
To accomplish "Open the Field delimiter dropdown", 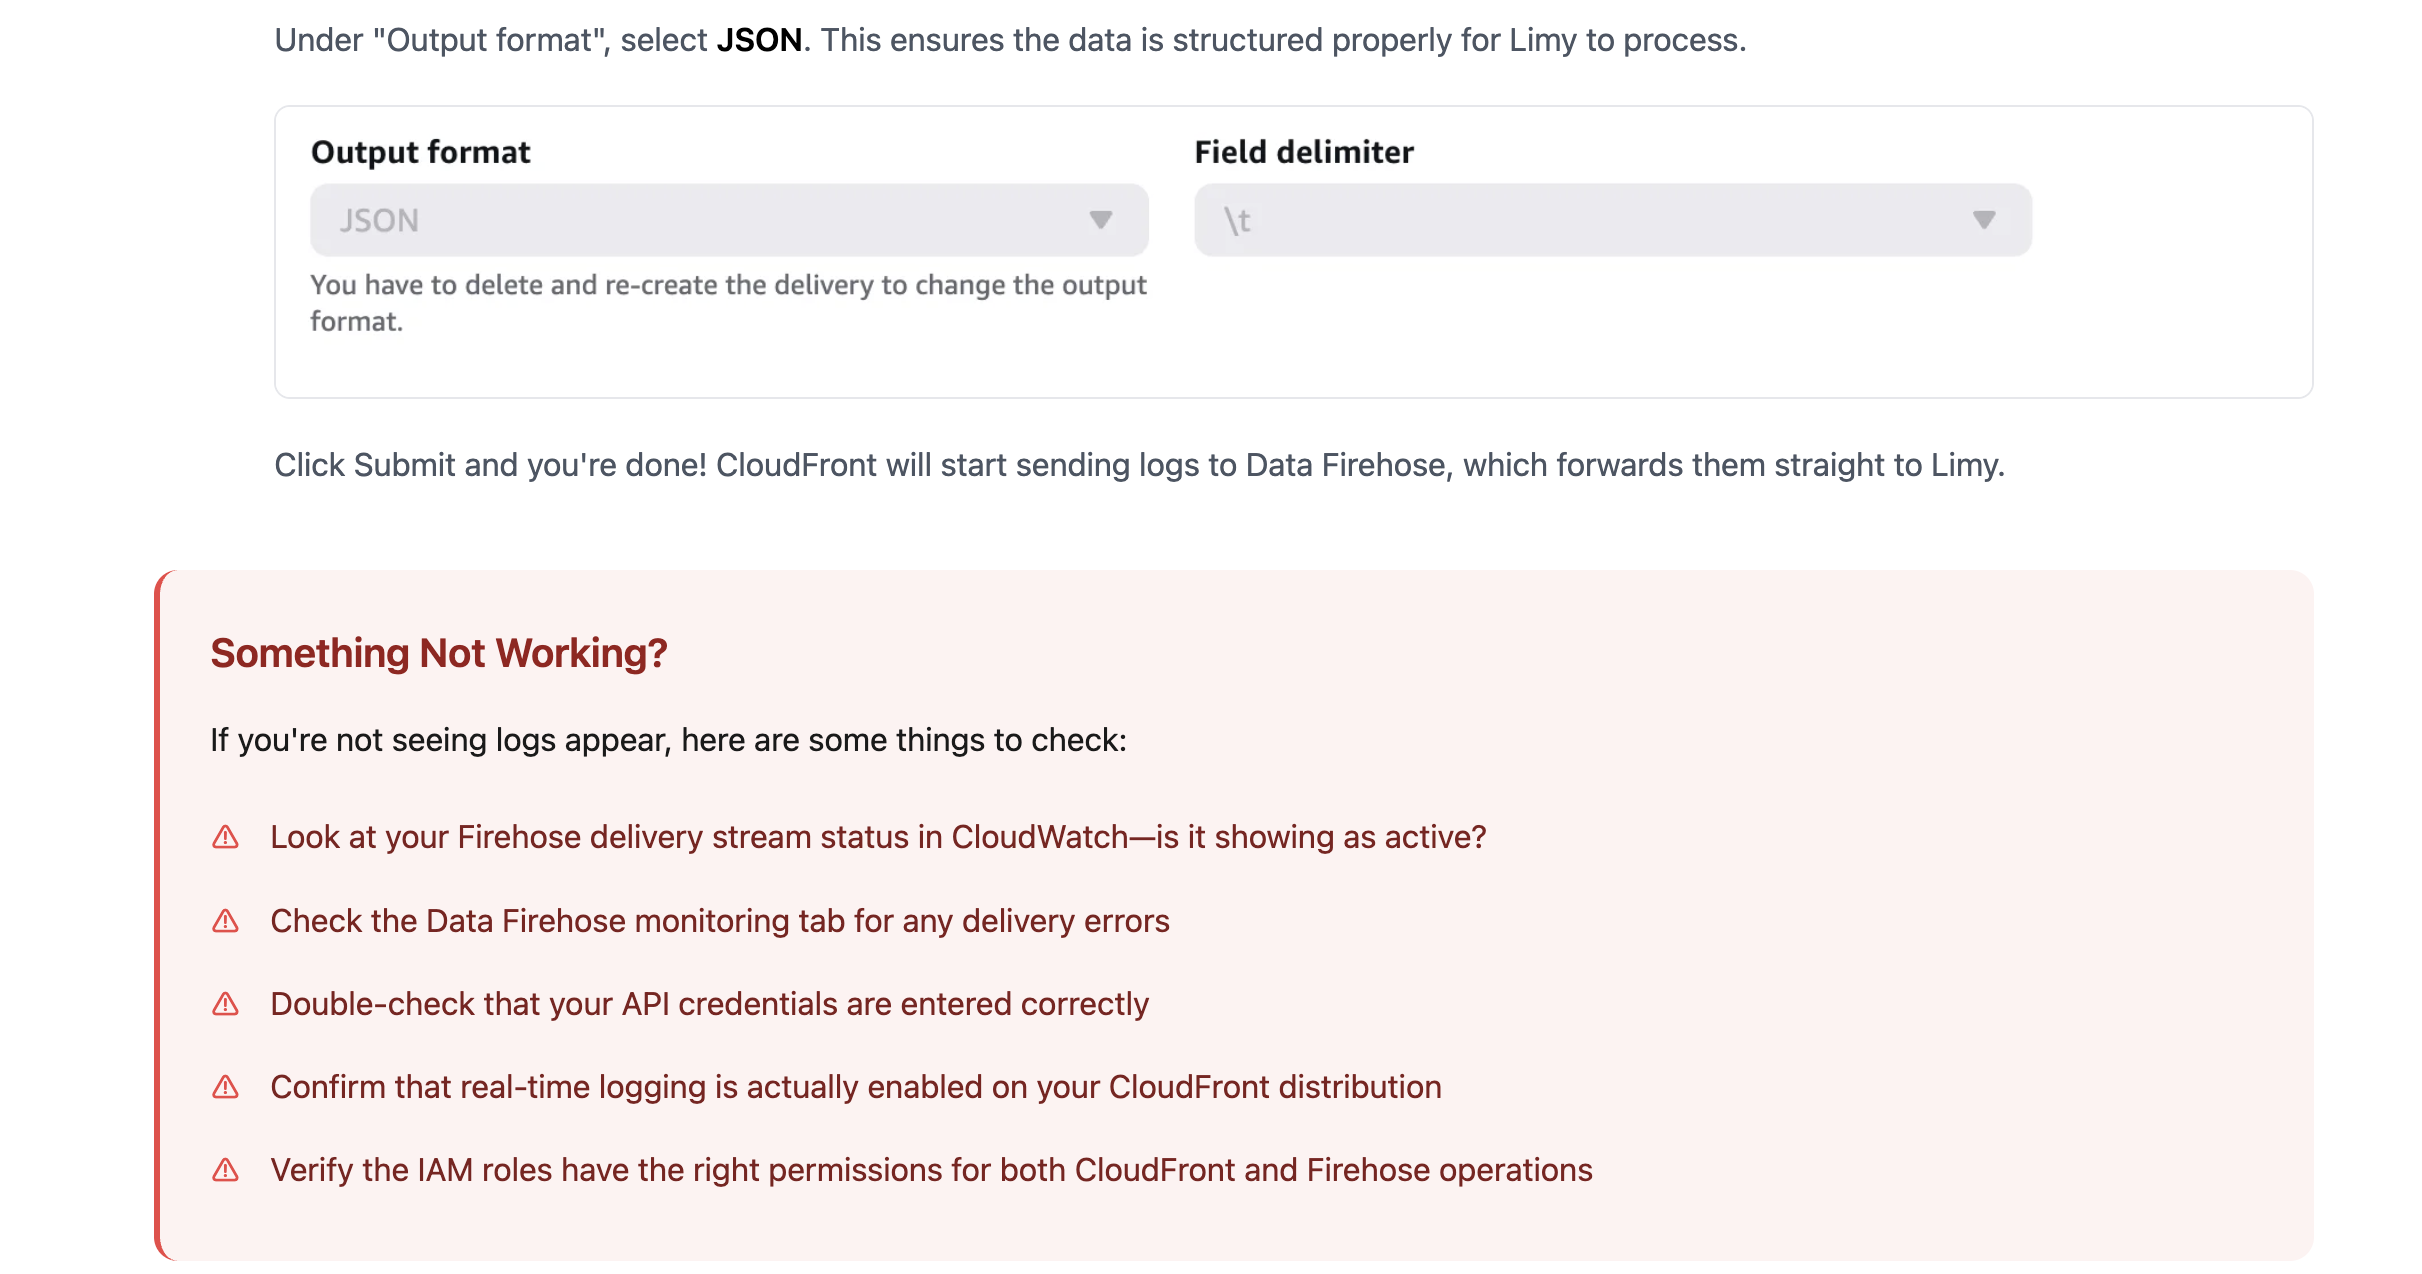I will pos(1612,220).
